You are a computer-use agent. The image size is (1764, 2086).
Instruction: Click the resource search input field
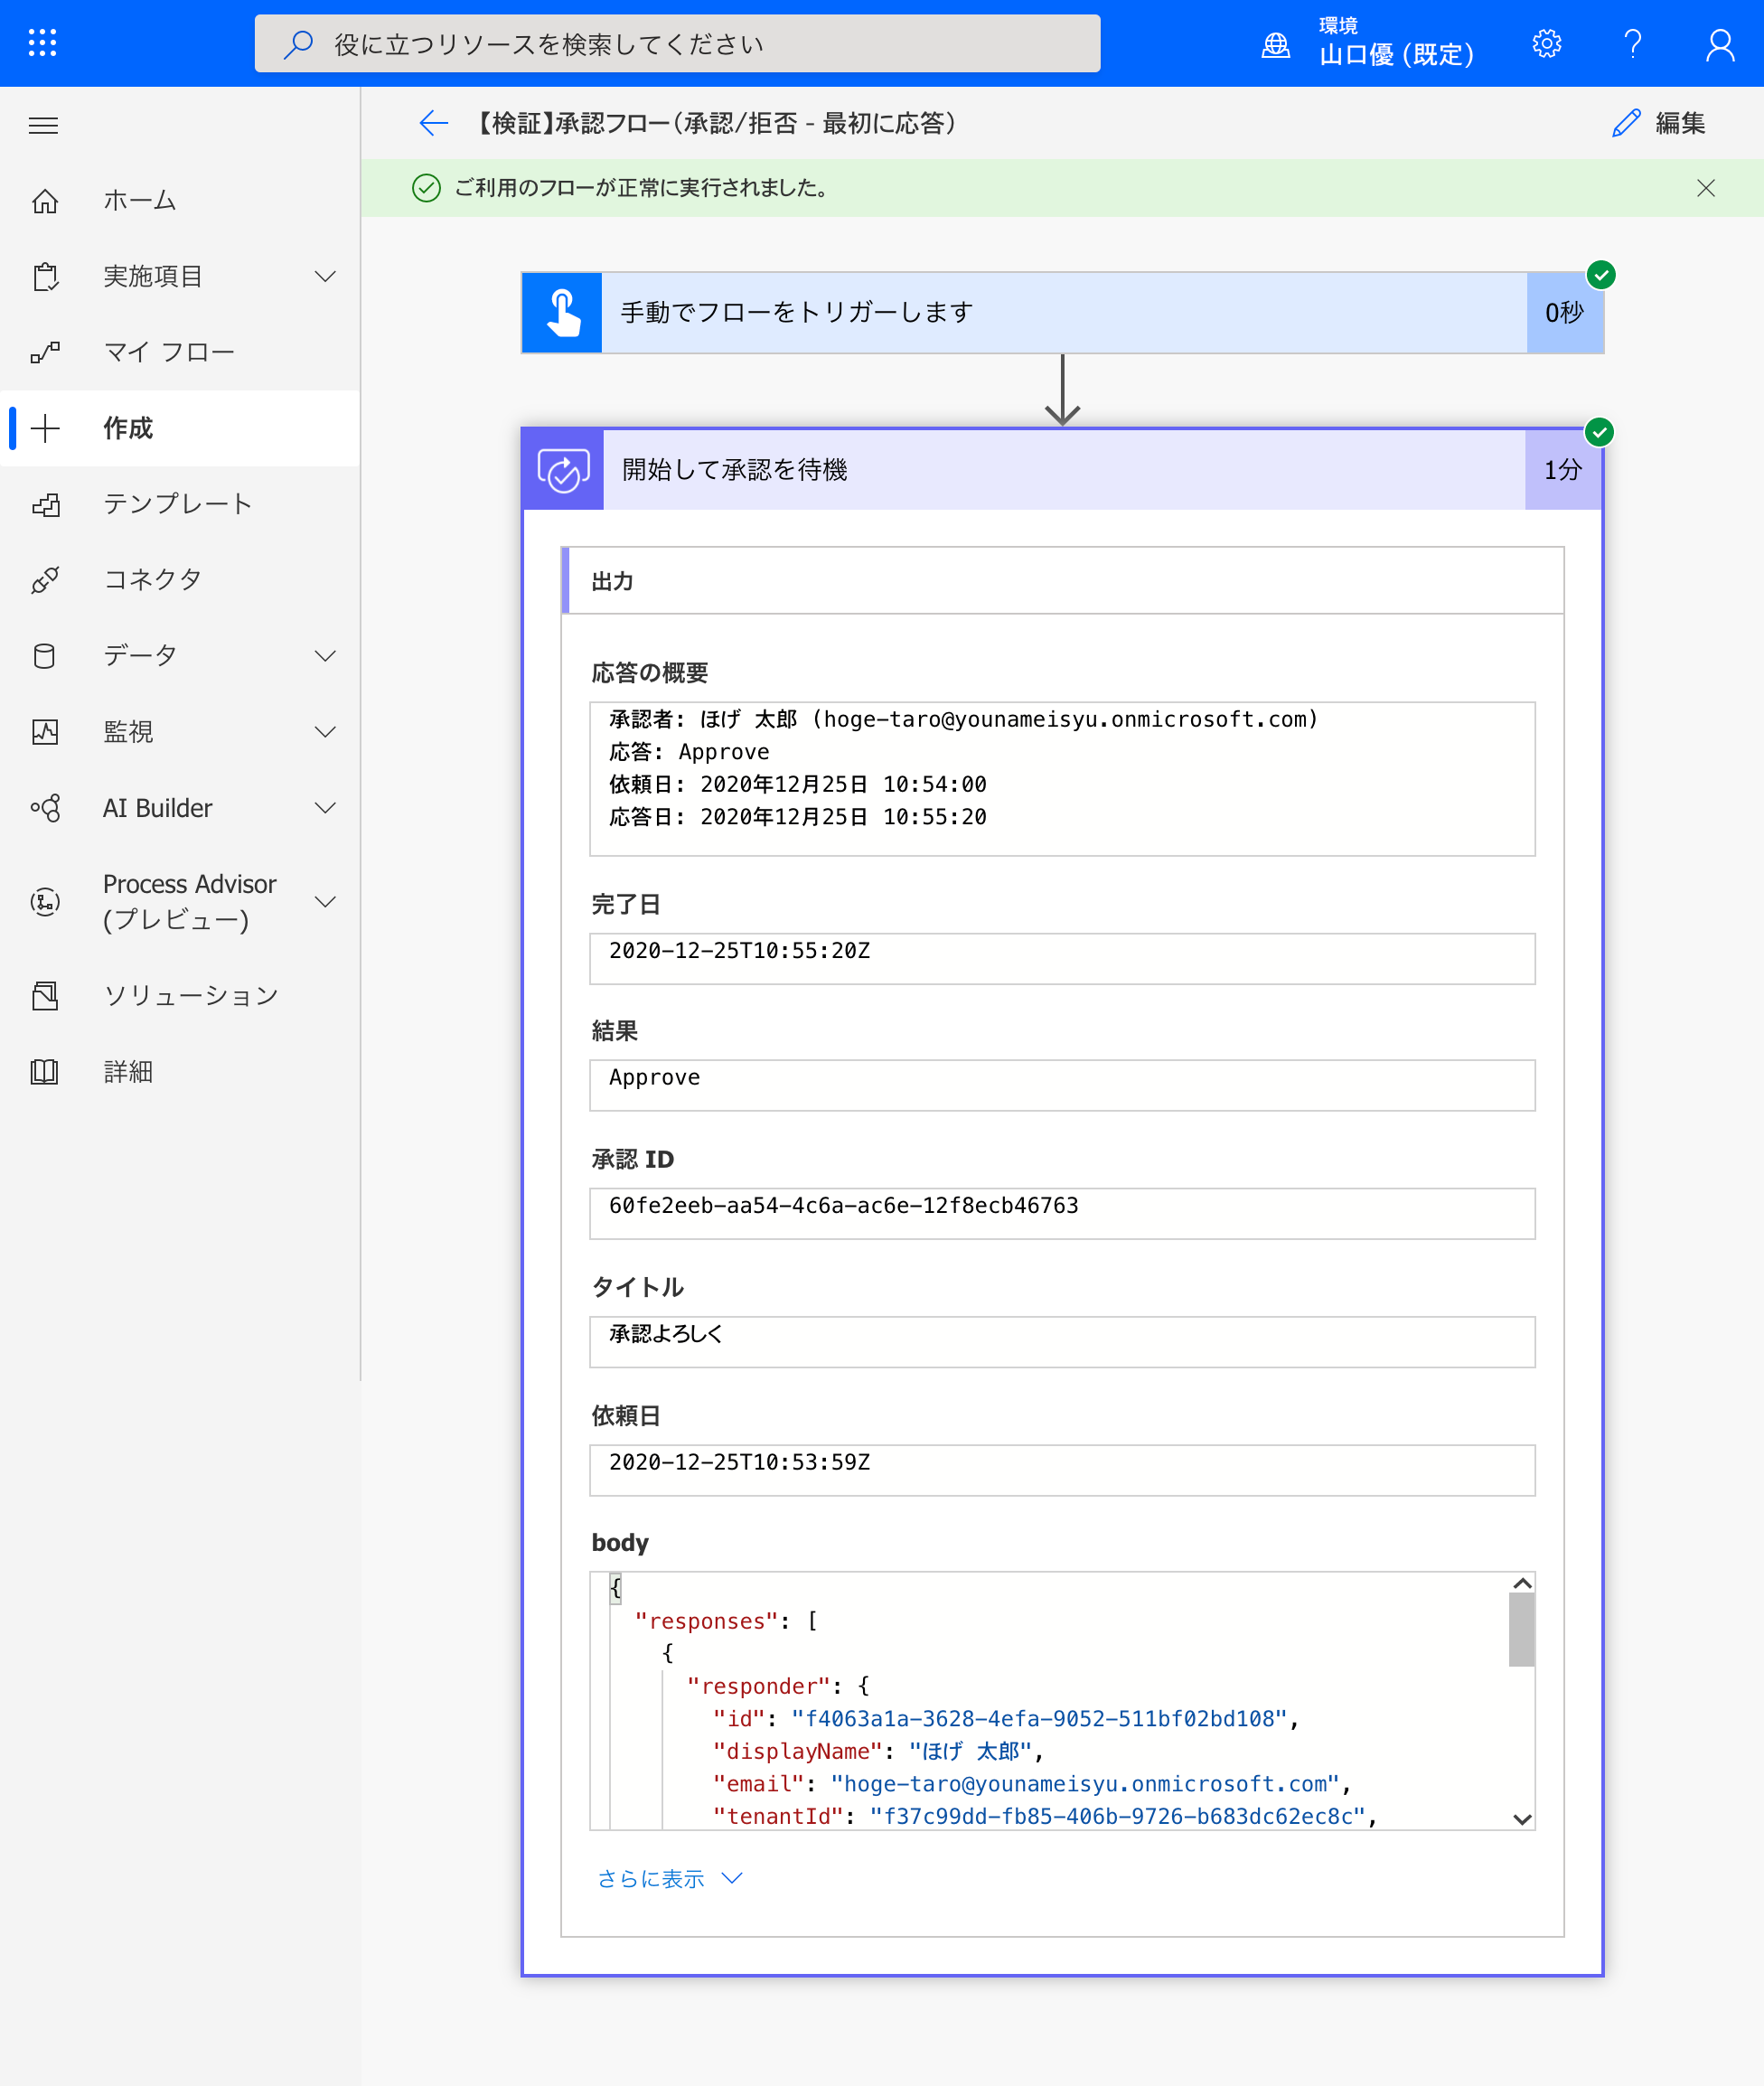677,44
